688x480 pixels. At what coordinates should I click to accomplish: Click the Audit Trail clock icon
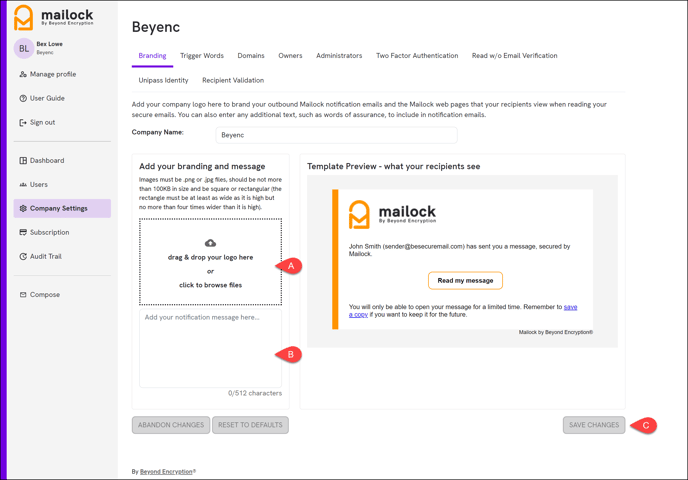coord(23,257)
